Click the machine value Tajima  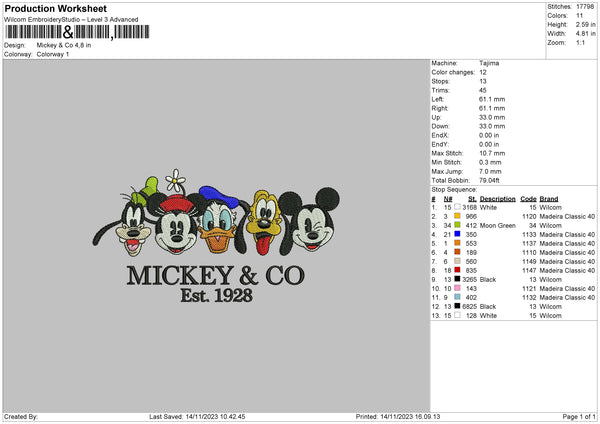(489, 63)
